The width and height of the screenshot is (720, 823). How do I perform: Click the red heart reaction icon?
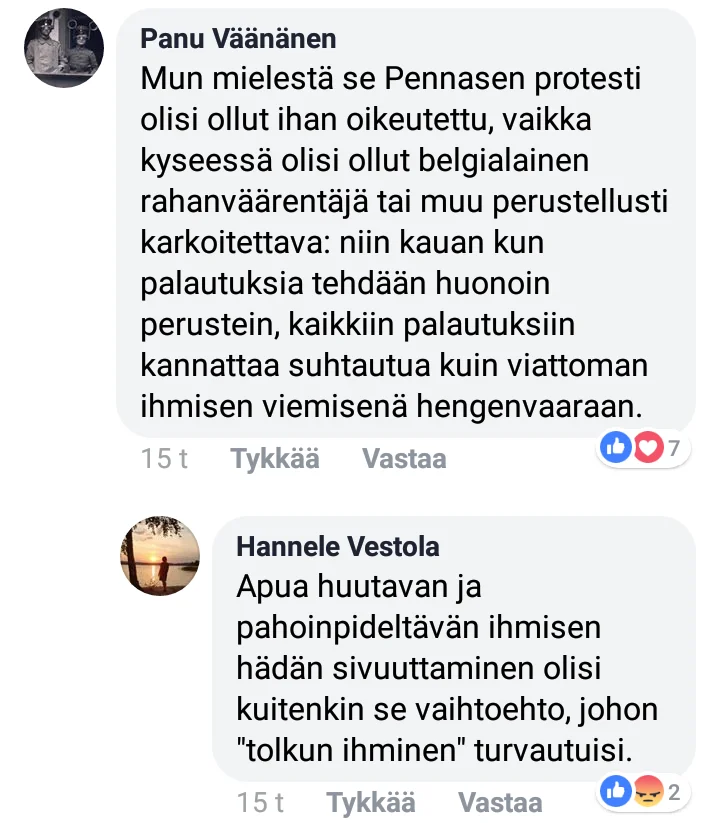[647, 449]
